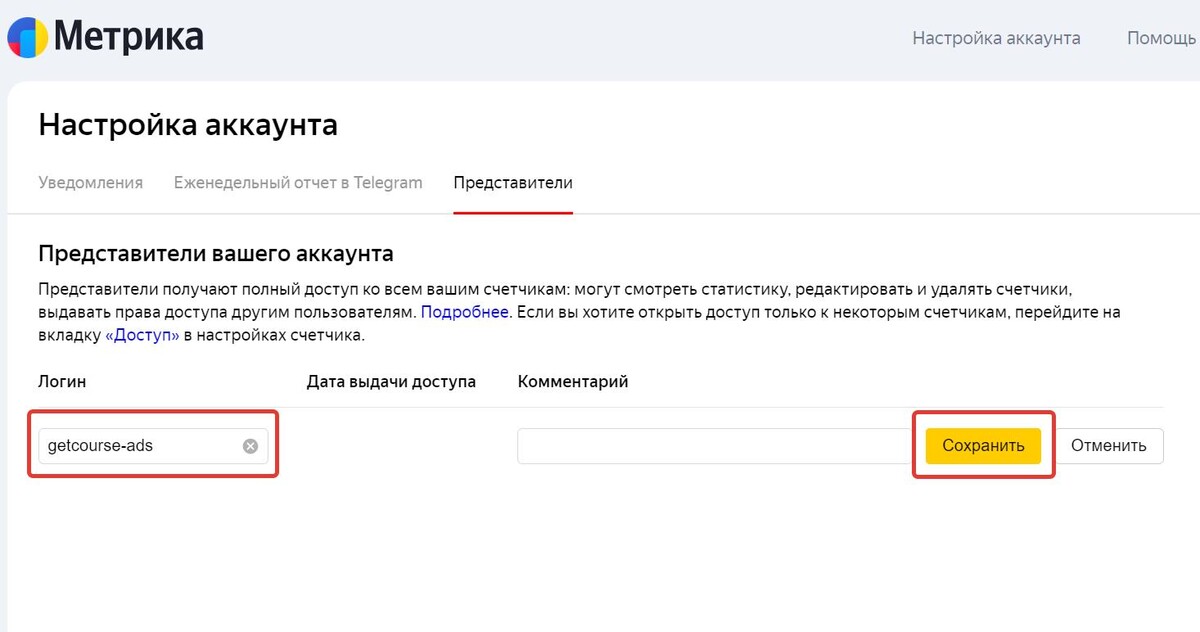Click the Отменить button
The width and height of the screenshot is (1200, 632).
pos(1108,446)
